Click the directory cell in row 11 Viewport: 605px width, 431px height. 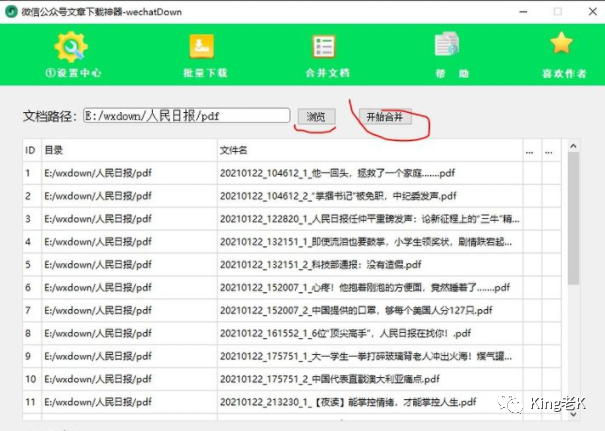[x=129, y=402]
